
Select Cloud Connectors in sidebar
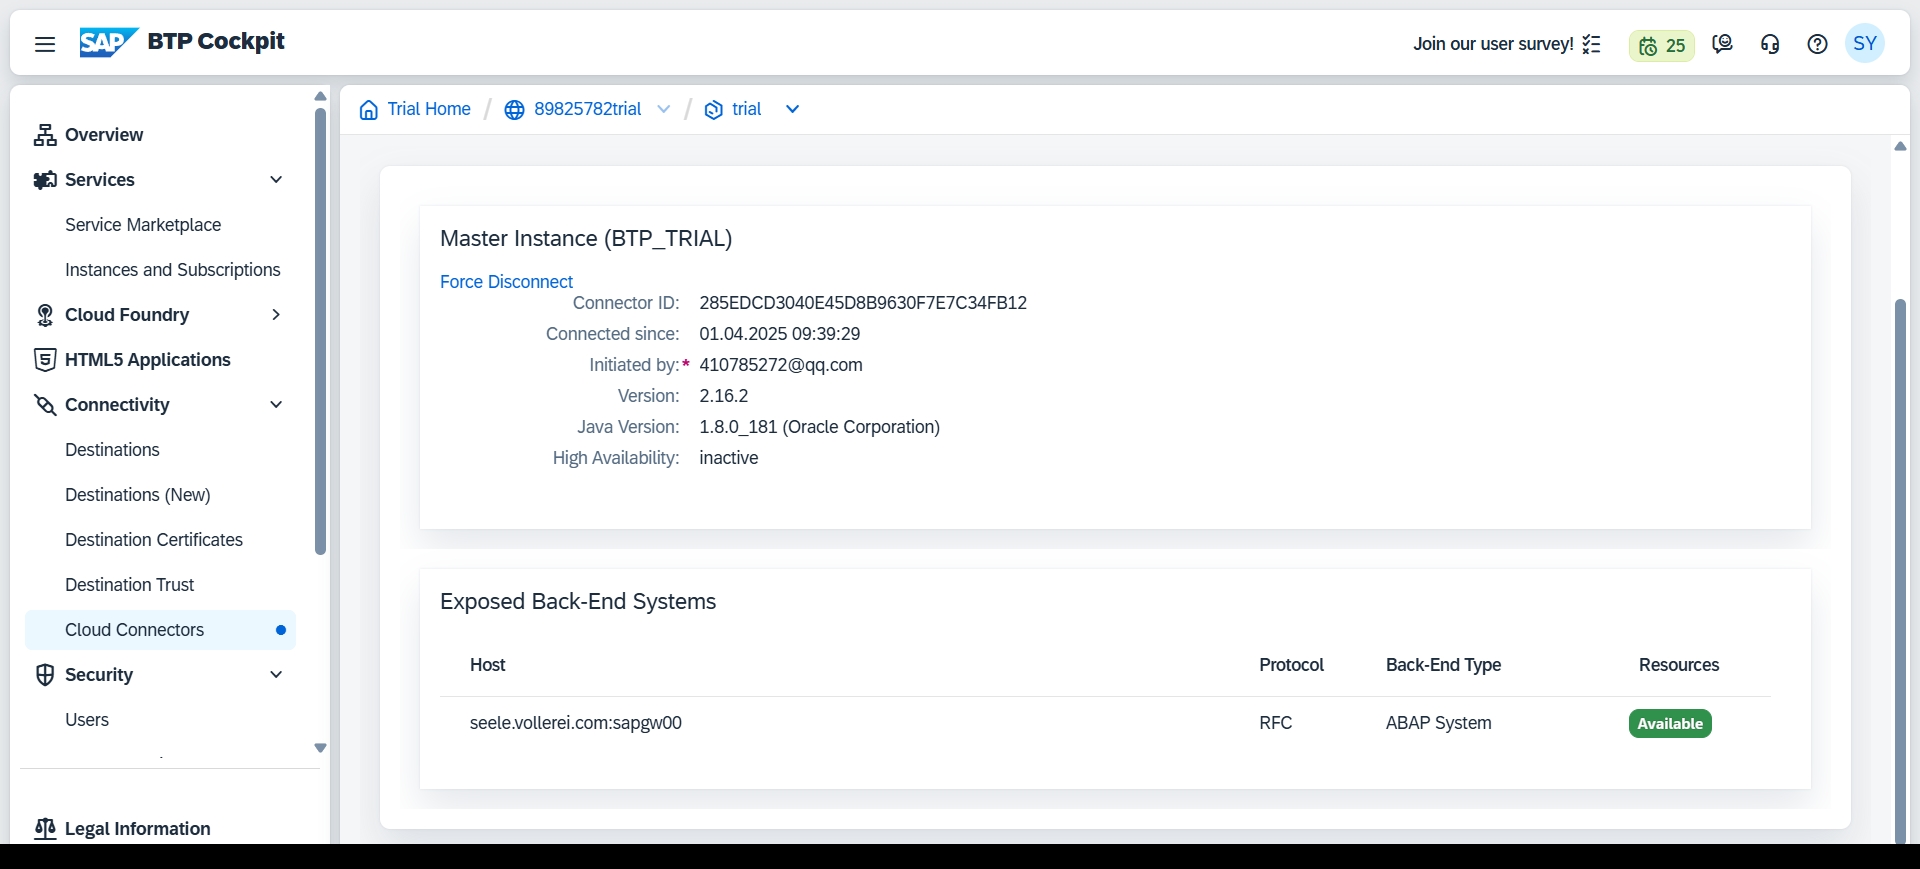click(160, 630)
